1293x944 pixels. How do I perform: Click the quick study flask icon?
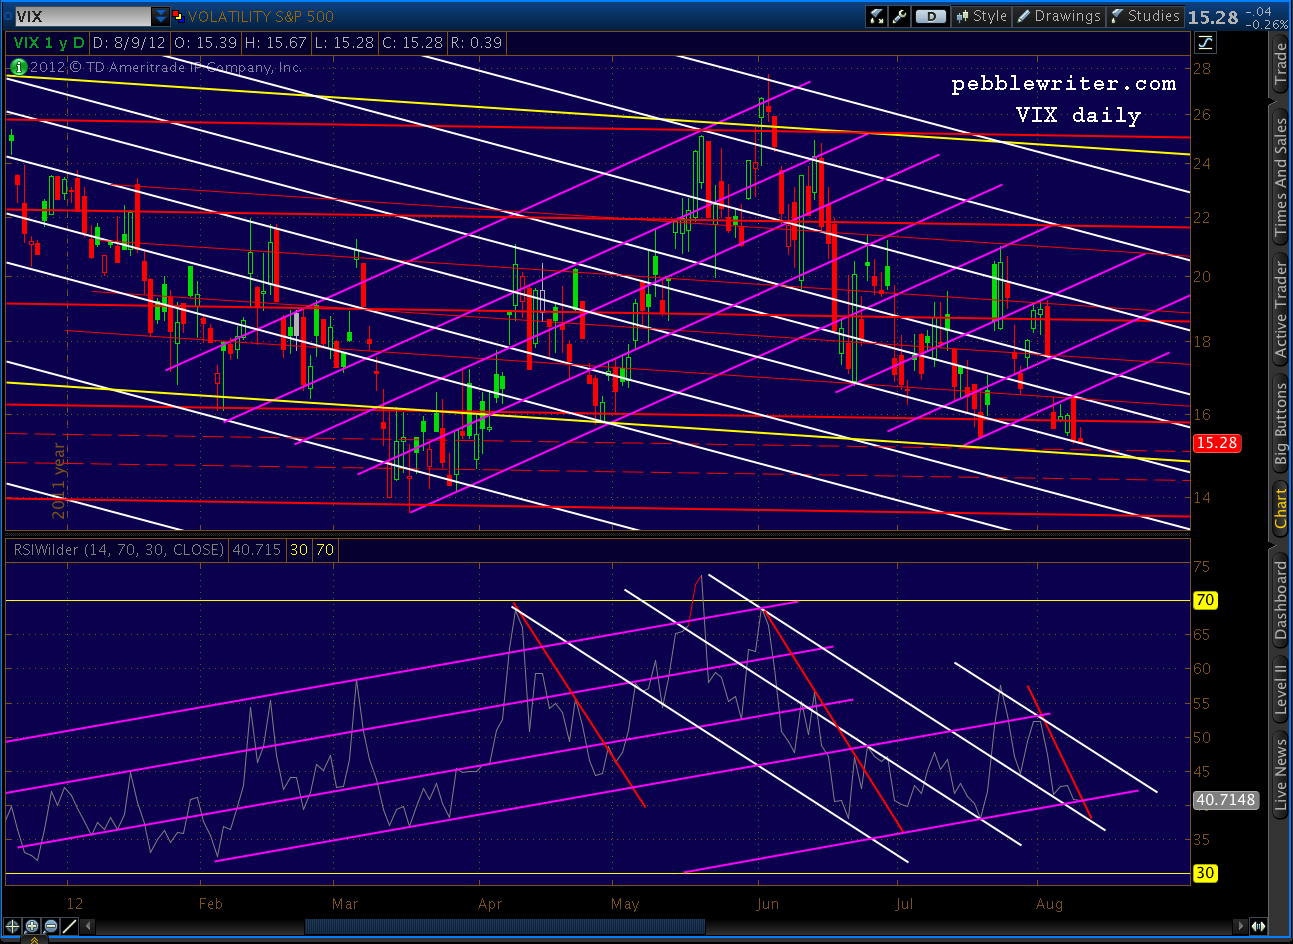coord(877,16)
